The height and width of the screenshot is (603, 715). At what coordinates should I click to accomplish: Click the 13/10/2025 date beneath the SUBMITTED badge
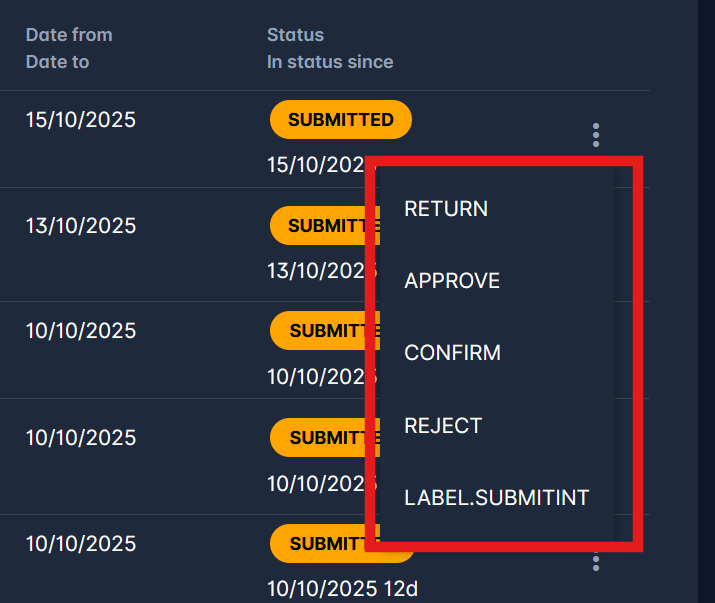(x=316, y=270)
